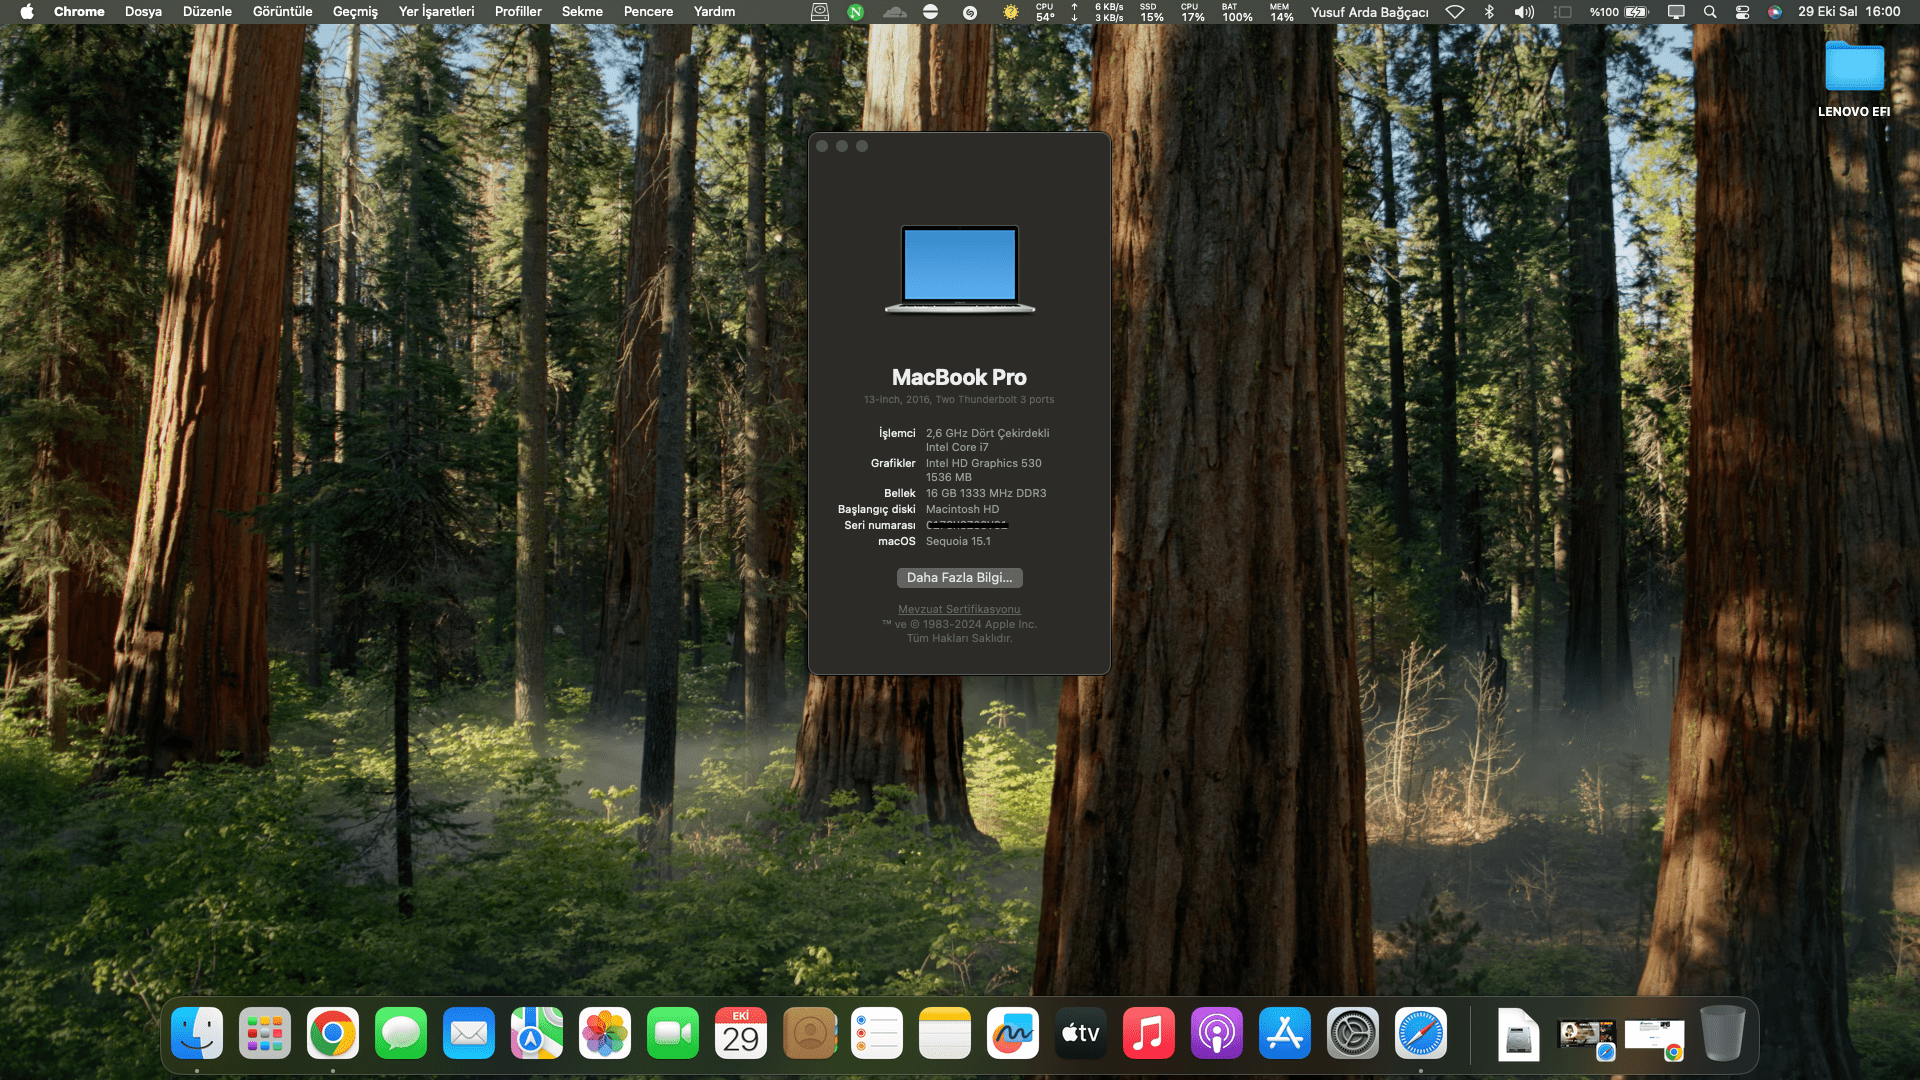This screenshot has height=1080, width=1920.
Task: Open the Trash in dock
Action: coord(1722,1033)
